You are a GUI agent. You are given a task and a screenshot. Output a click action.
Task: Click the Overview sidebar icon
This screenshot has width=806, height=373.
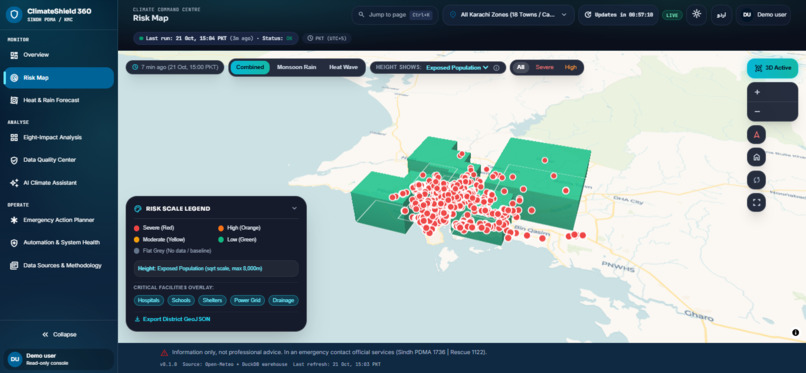click(14, 55)
